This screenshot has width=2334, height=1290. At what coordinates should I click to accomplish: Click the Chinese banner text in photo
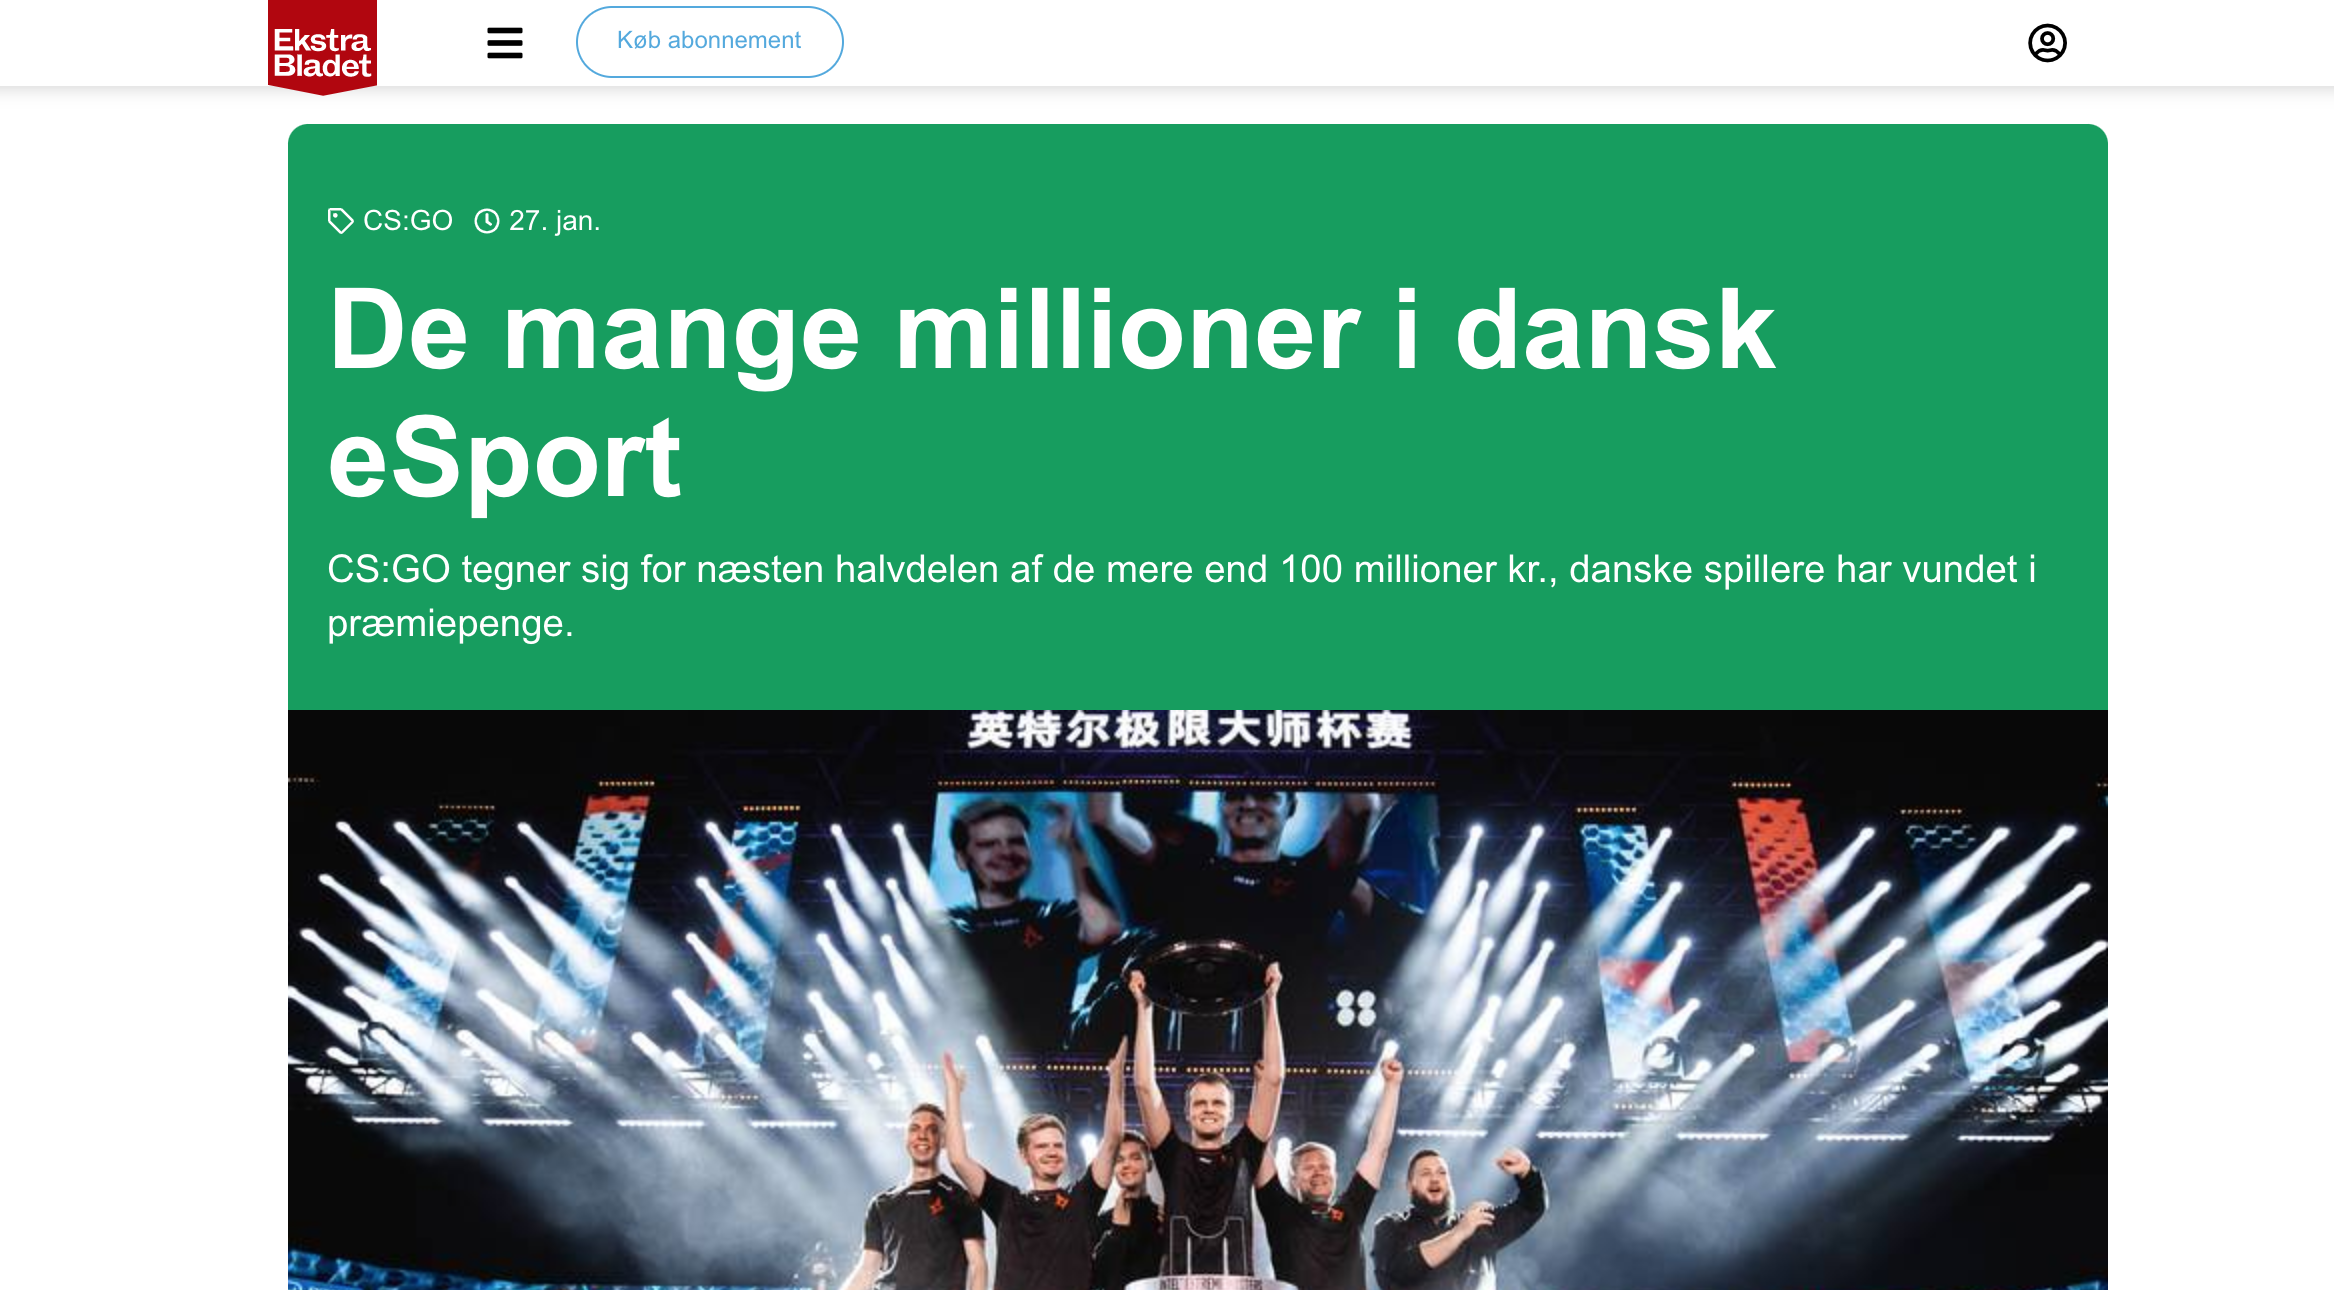point(1190,730)
